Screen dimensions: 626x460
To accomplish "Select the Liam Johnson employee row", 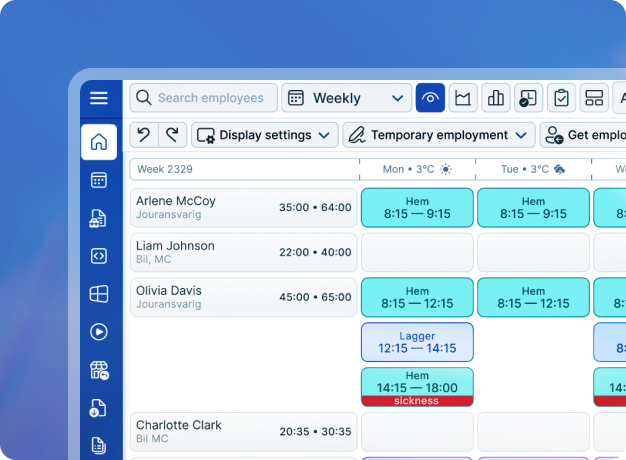I will point(243,252).
